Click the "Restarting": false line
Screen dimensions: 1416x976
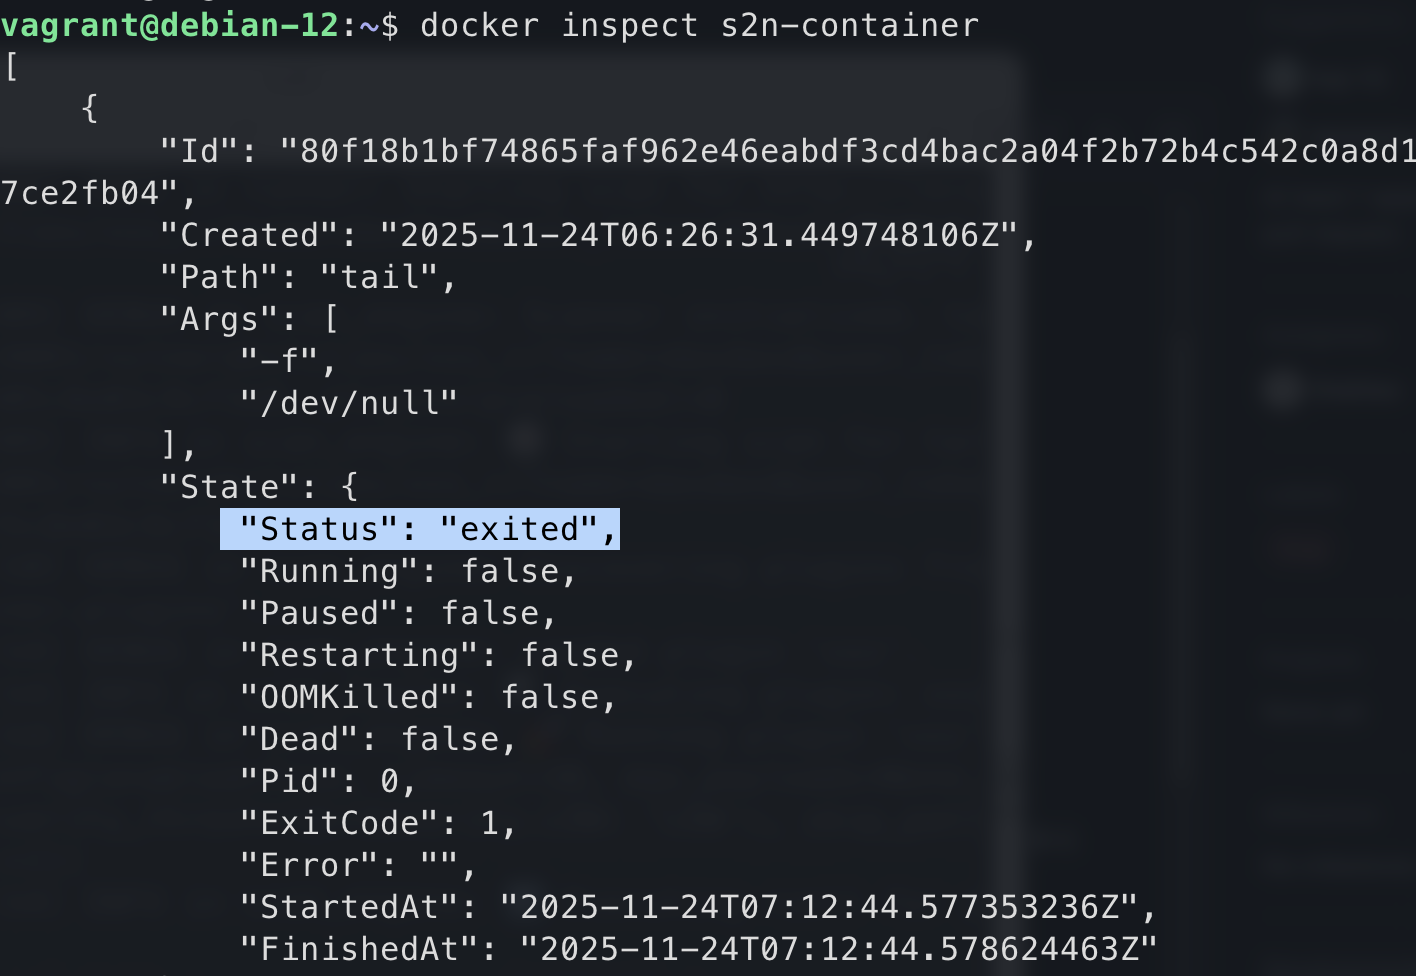[438, 655]
